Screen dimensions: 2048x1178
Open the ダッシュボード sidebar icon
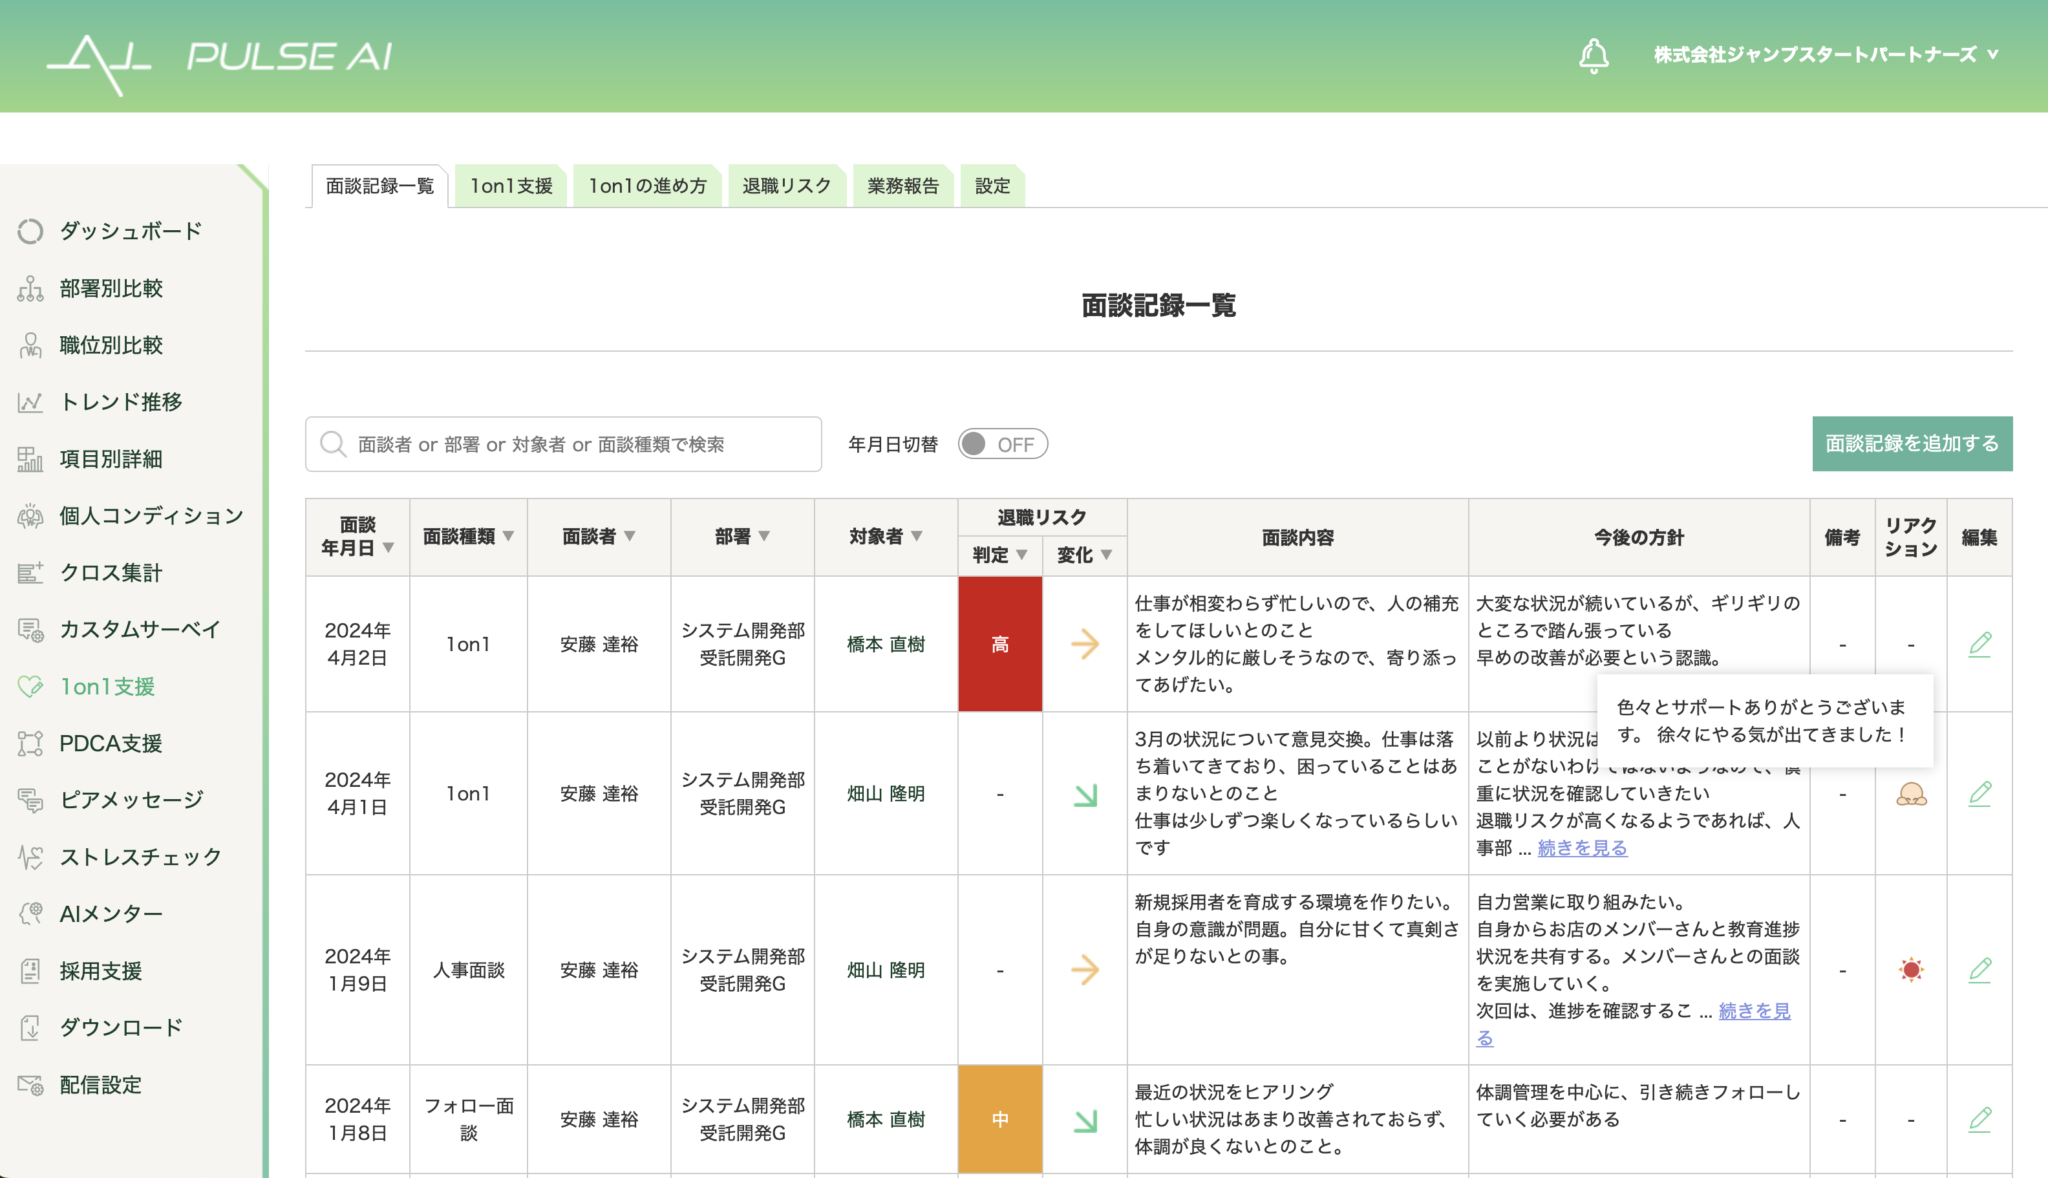pos(31,231)
